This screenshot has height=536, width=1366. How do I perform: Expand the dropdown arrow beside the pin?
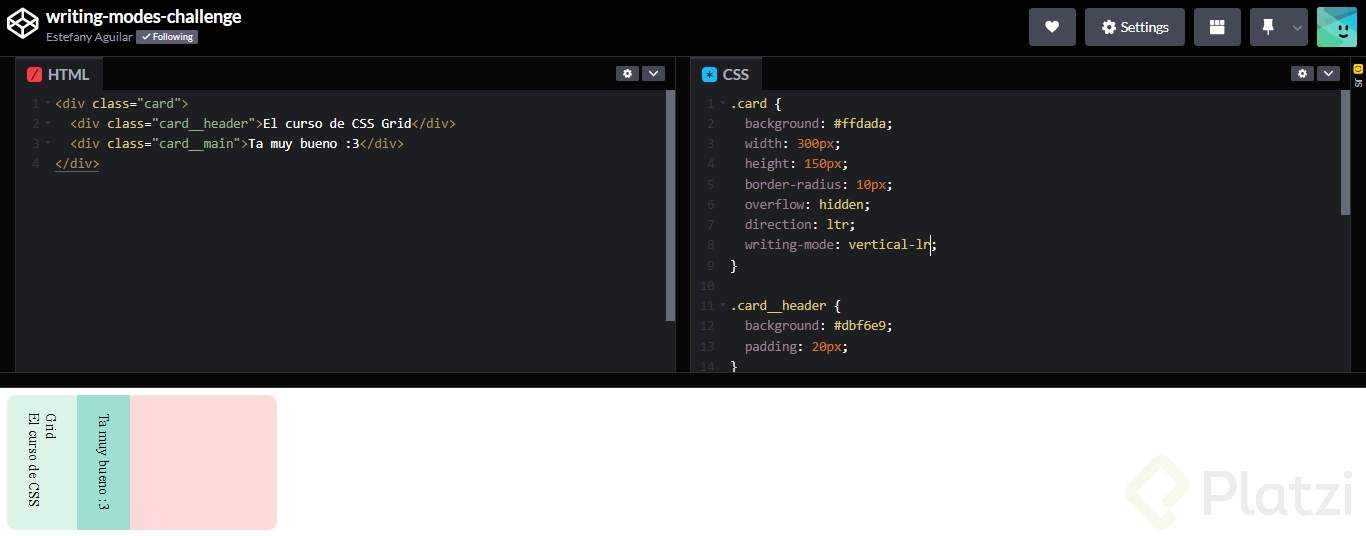[1298, 27]
